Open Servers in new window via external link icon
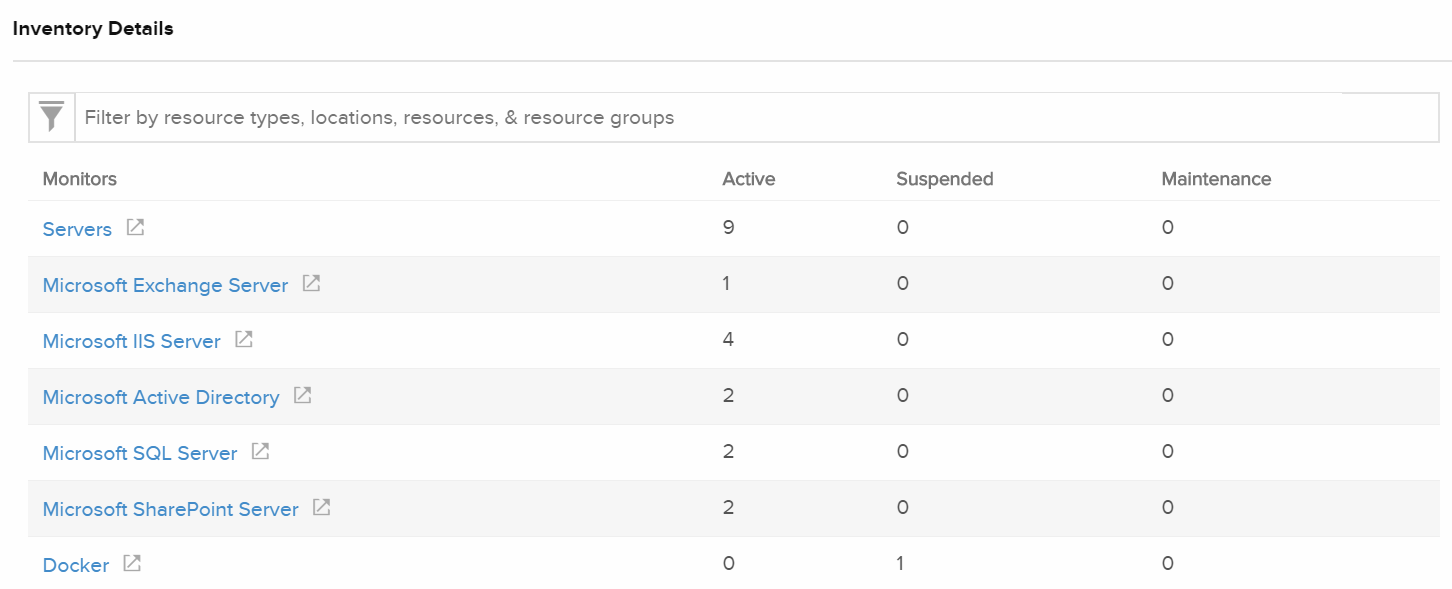The height and width of the screenshot is (589, 1452). 136,227
